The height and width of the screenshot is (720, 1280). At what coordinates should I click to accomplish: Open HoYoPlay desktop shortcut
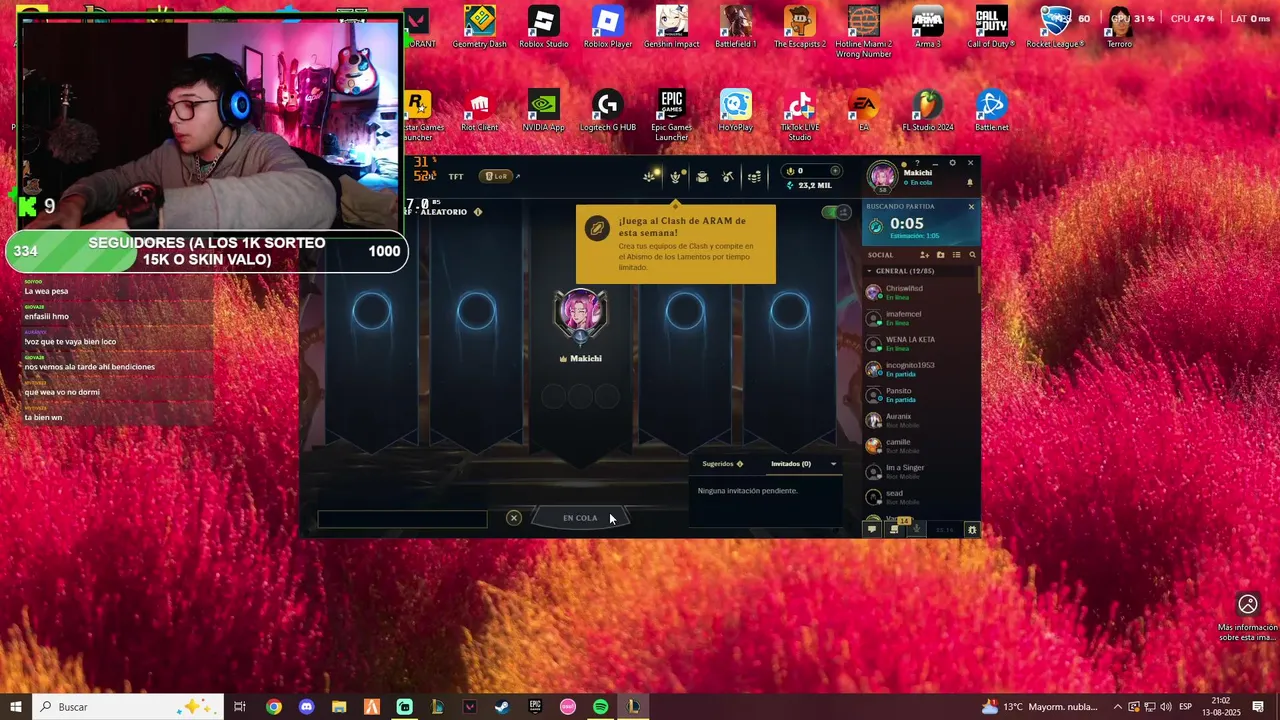pos(736,111)
